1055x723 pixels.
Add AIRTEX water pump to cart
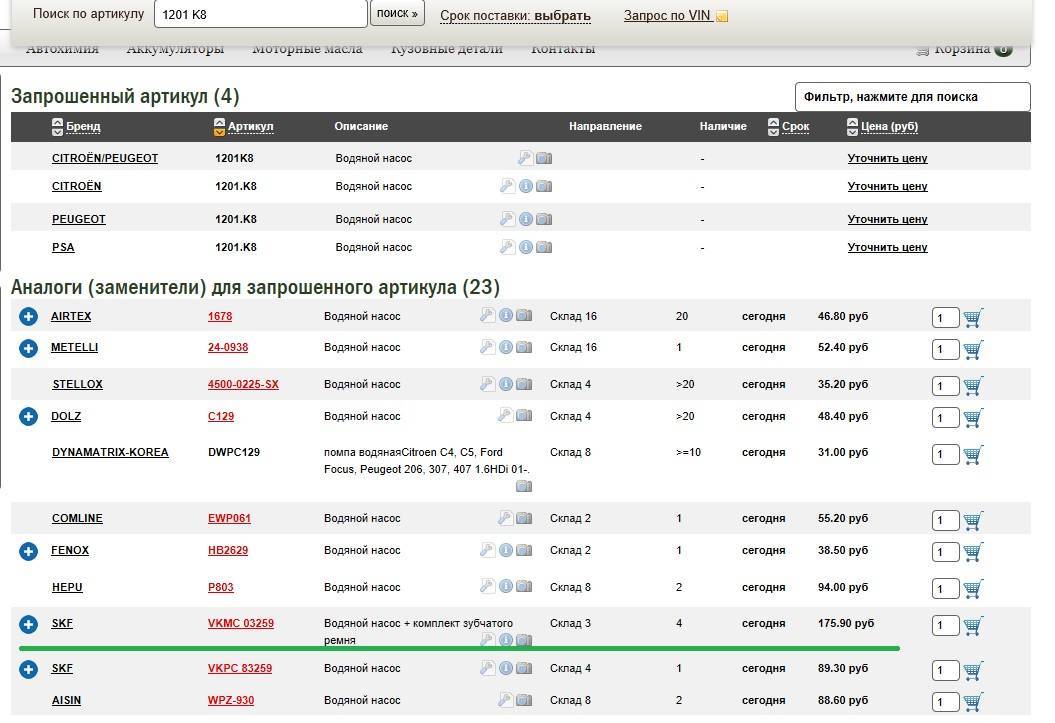pos(973,318)
